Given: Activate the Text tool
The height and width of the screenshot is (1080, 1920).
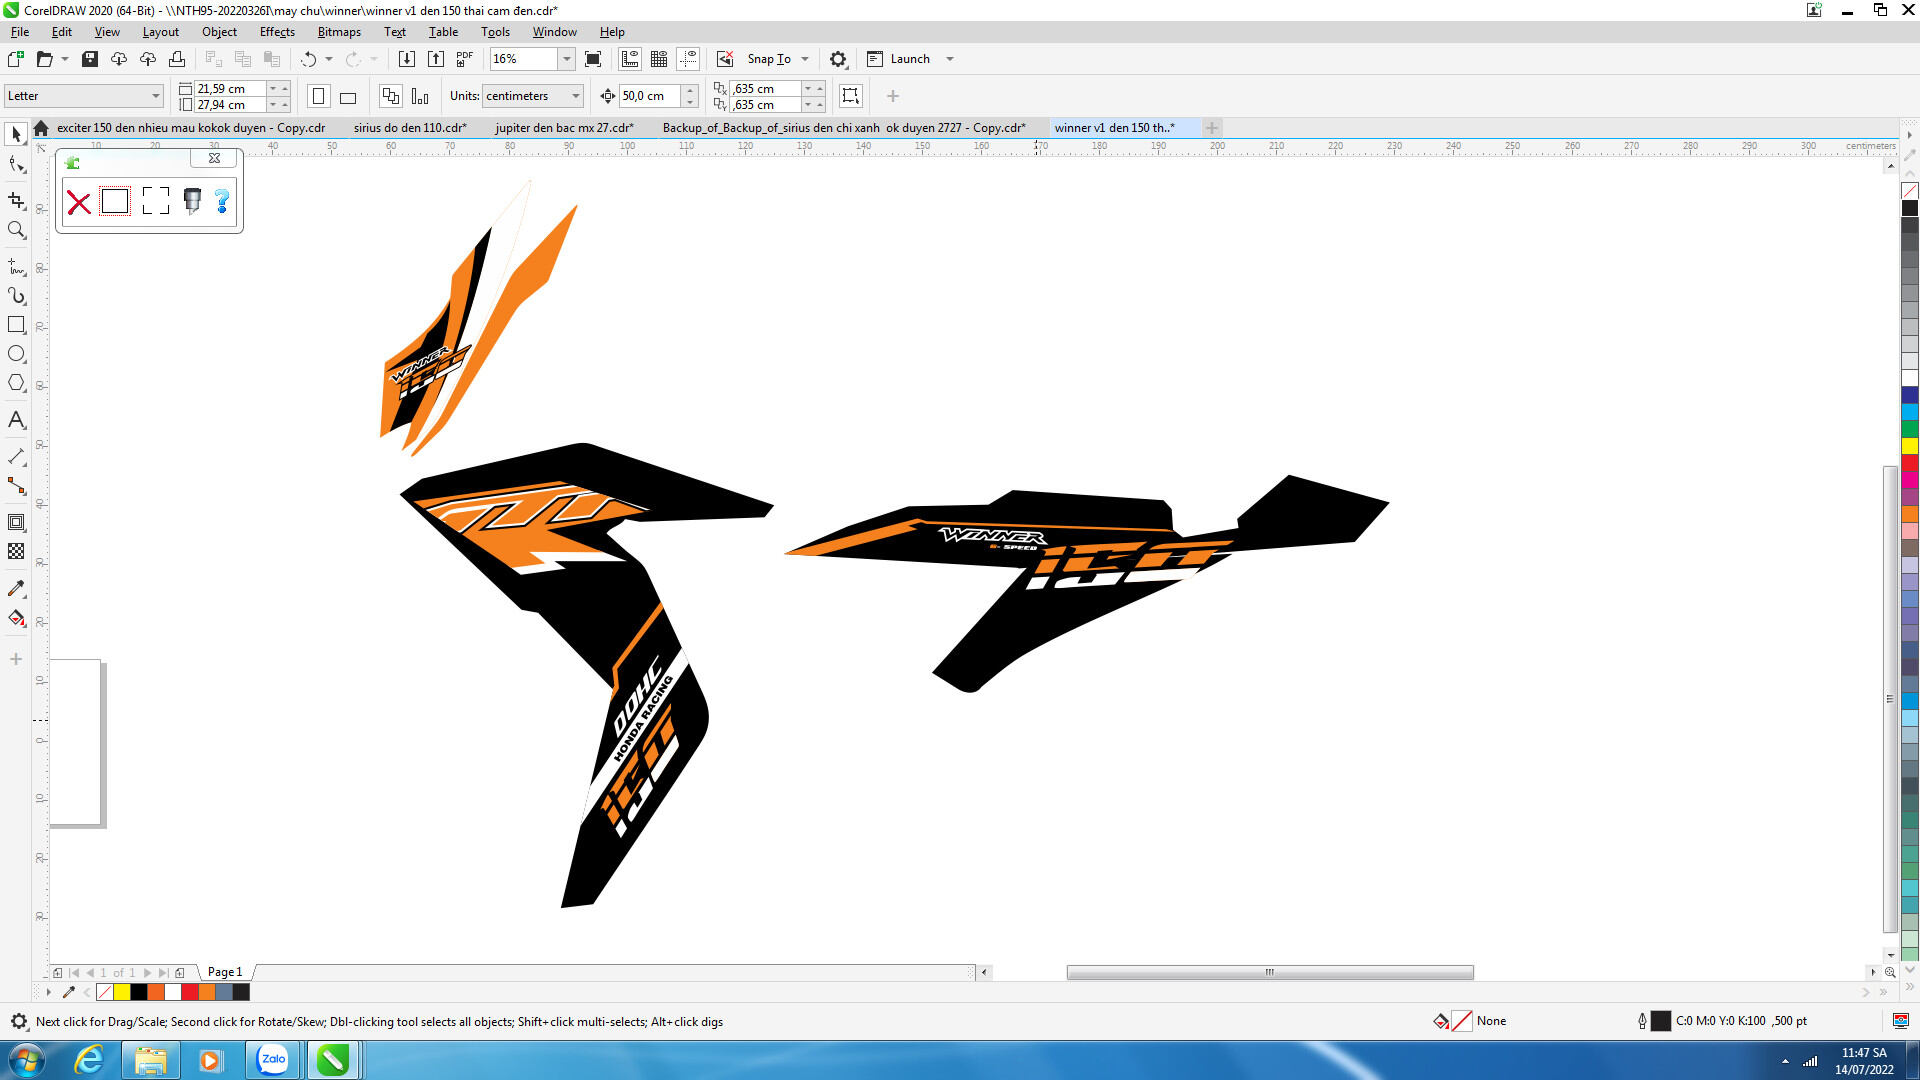Looking at the screenshot, I should [x=16, y=420].
